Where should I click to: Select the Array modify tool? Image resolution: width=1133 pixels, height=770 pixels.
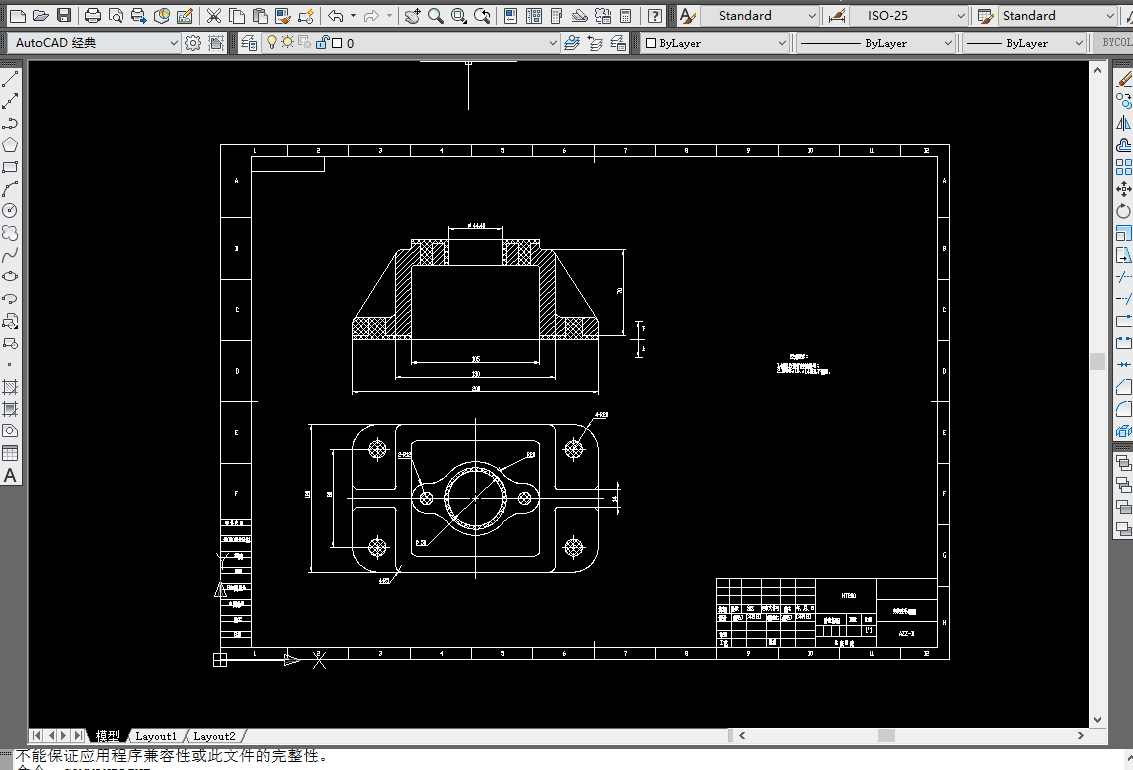(x=1123, y=167)
